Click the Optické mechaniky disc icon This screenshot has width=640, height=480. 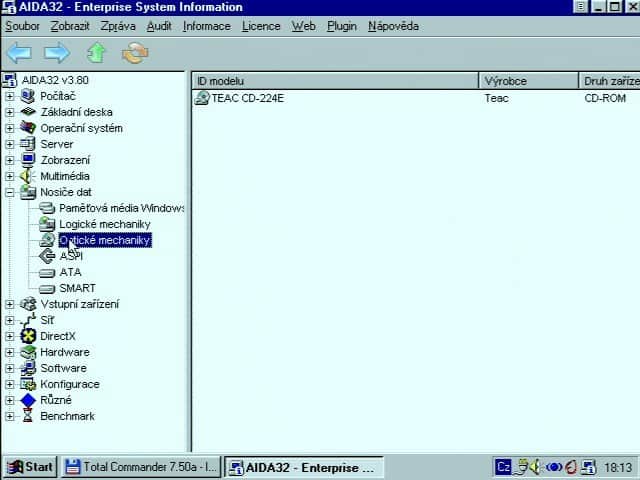47,240
